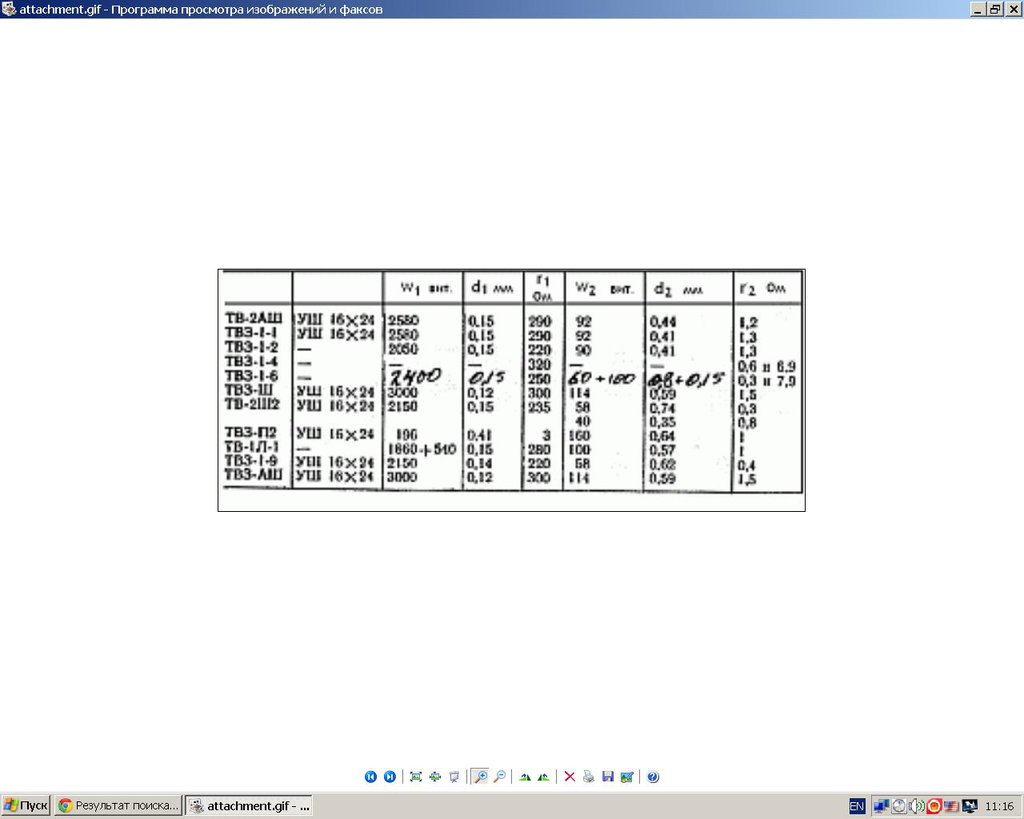1024x819 pixels.
Task: Start the slide show
Action: pyautogui.click(x=454, y=776)
